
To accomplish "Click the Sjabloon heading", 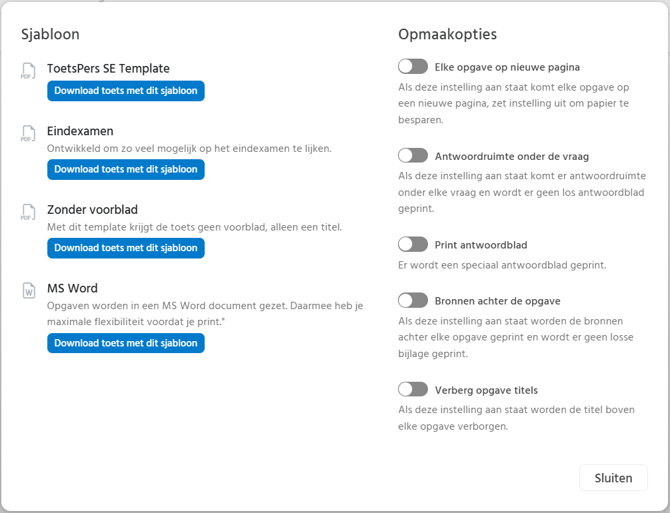I will 50,34.
